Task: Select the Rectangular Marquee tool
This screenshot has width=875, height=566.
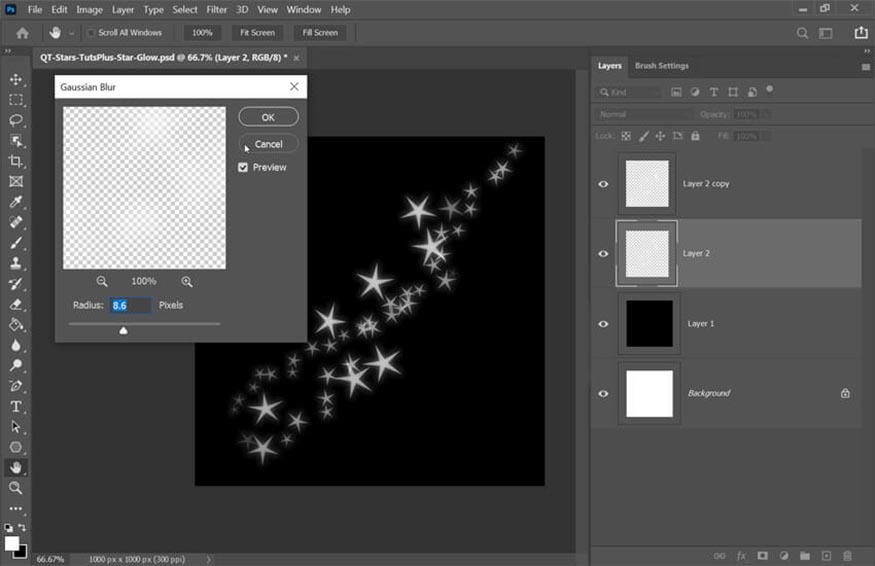Action: (x=16, y=100)
